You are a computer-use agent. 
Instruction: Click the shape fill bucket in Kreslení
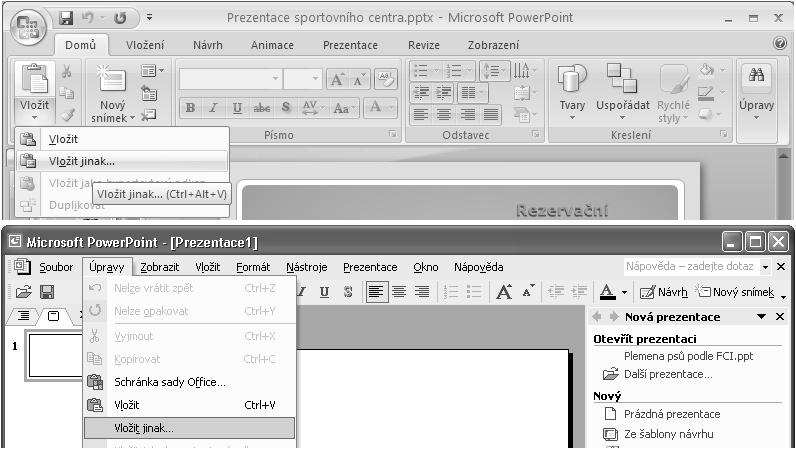pyautogui.click(x=706, y=71)
